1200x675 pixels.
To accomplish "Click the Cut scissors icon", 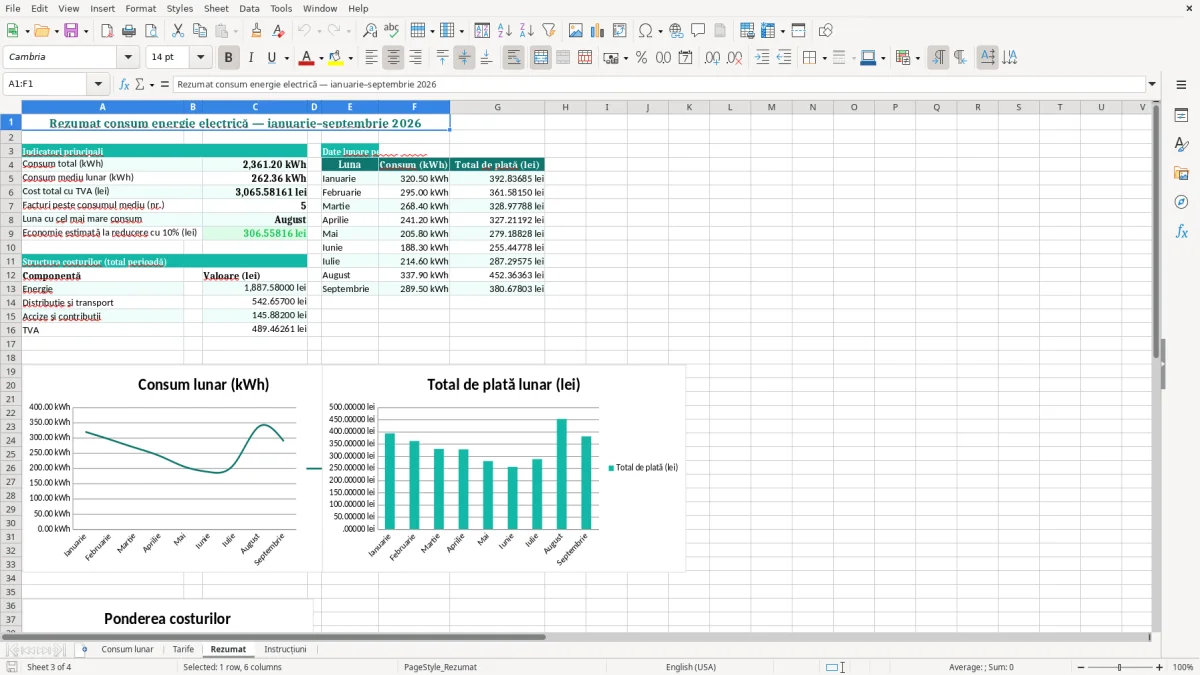I will [x=178, y=31].
